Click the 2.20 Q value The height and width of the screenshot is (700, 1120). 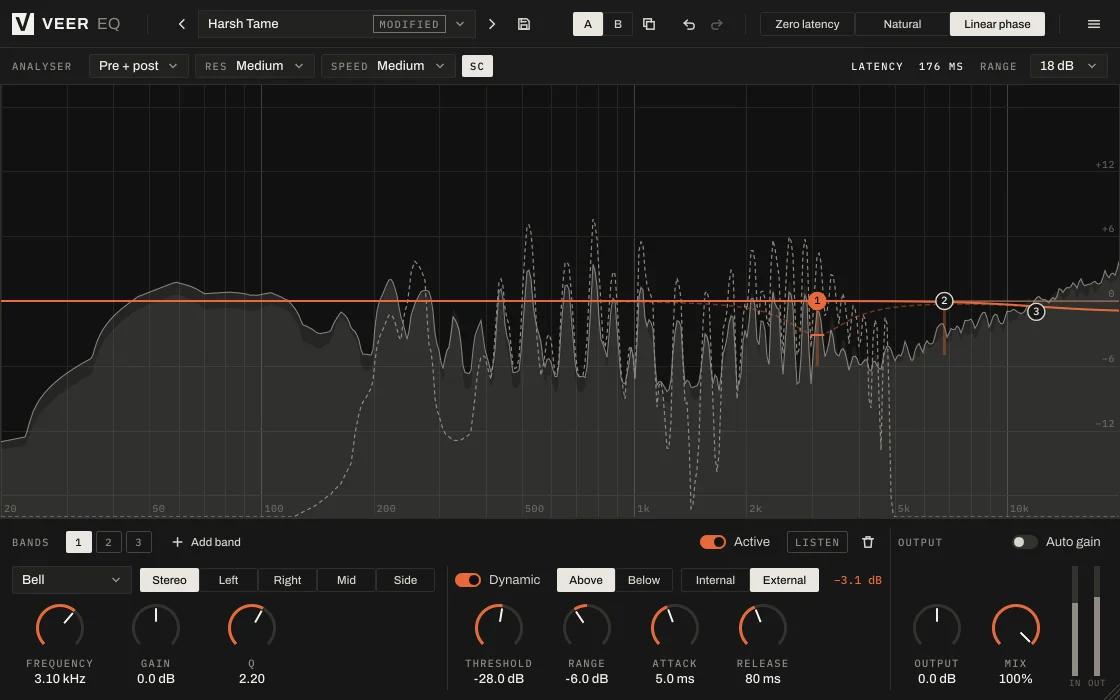[x=251, y=679]
